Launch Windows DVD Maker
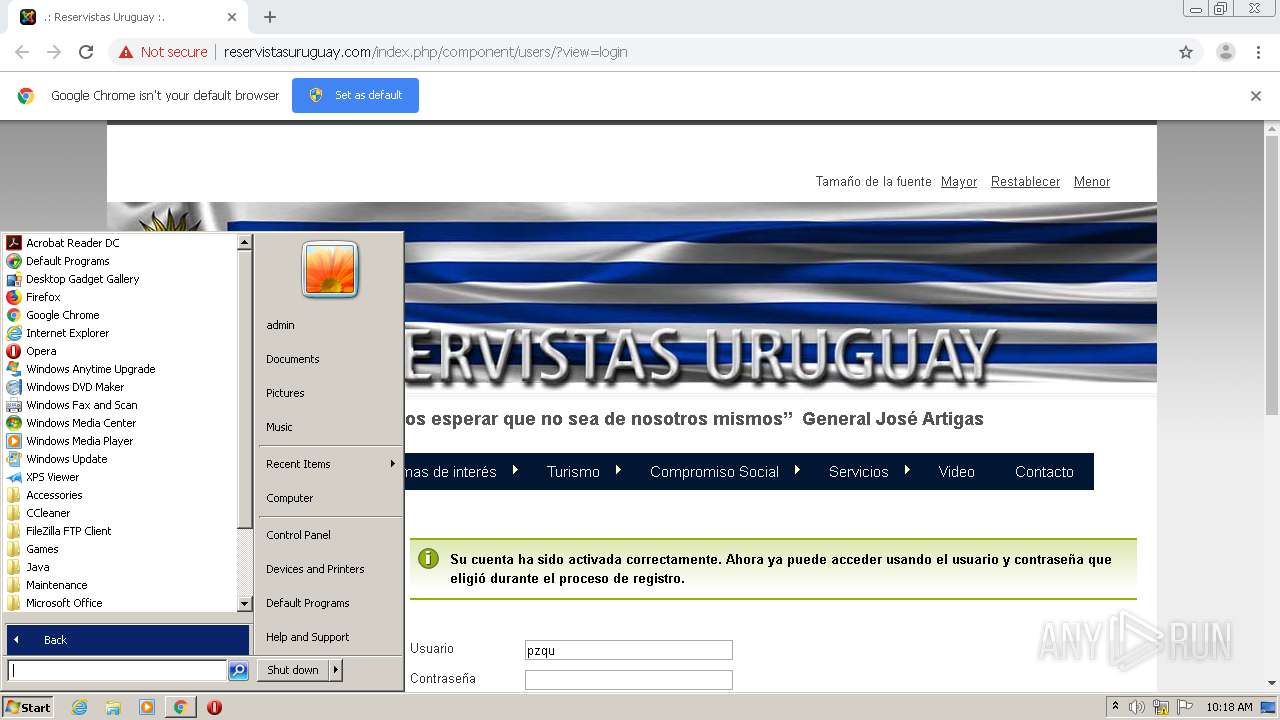Screen dimensions: 1280x720 click(x=75, y=387)
